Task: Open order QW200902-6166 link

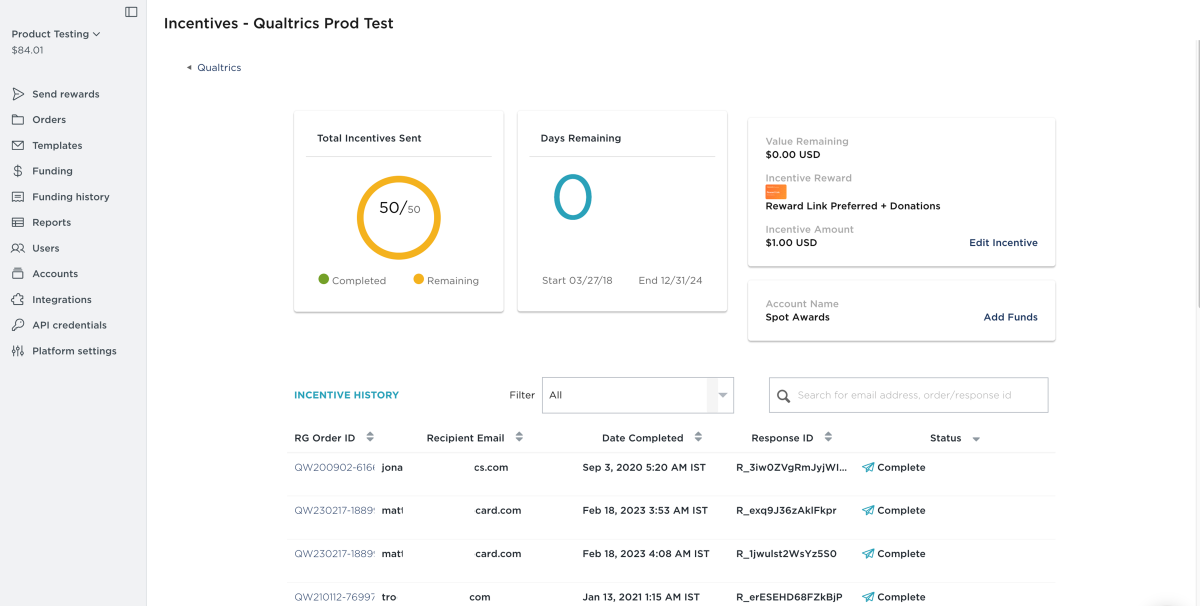Action: click(x=334, y=467)
